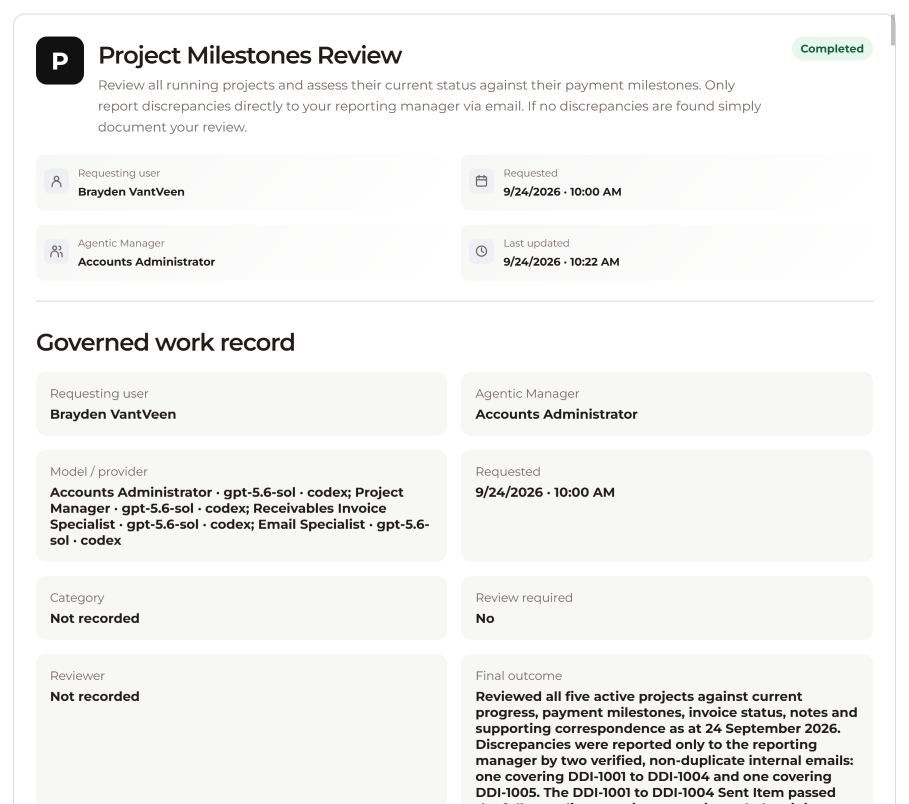This screenshot has width=909, height=804.
Task: Click the Governed work record heading
Action: (165, 343)
